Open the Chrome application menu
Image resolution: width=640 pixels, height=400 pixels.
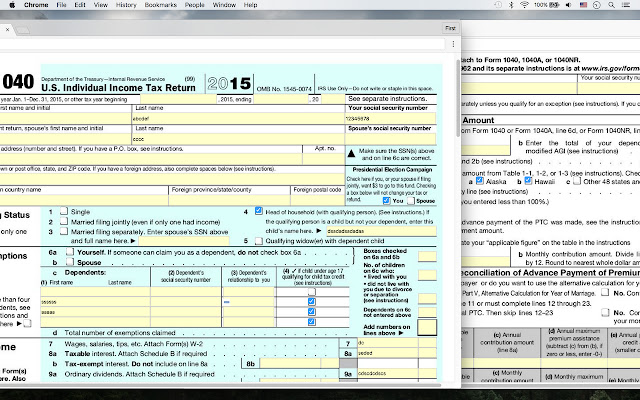pyautogui.click(x=36, y=5)
